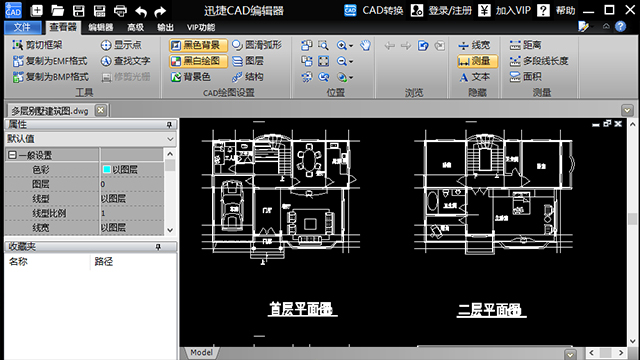Open the zoom options dropdown in third row
This screenshot has width=640, height=360.
[351, 78]
